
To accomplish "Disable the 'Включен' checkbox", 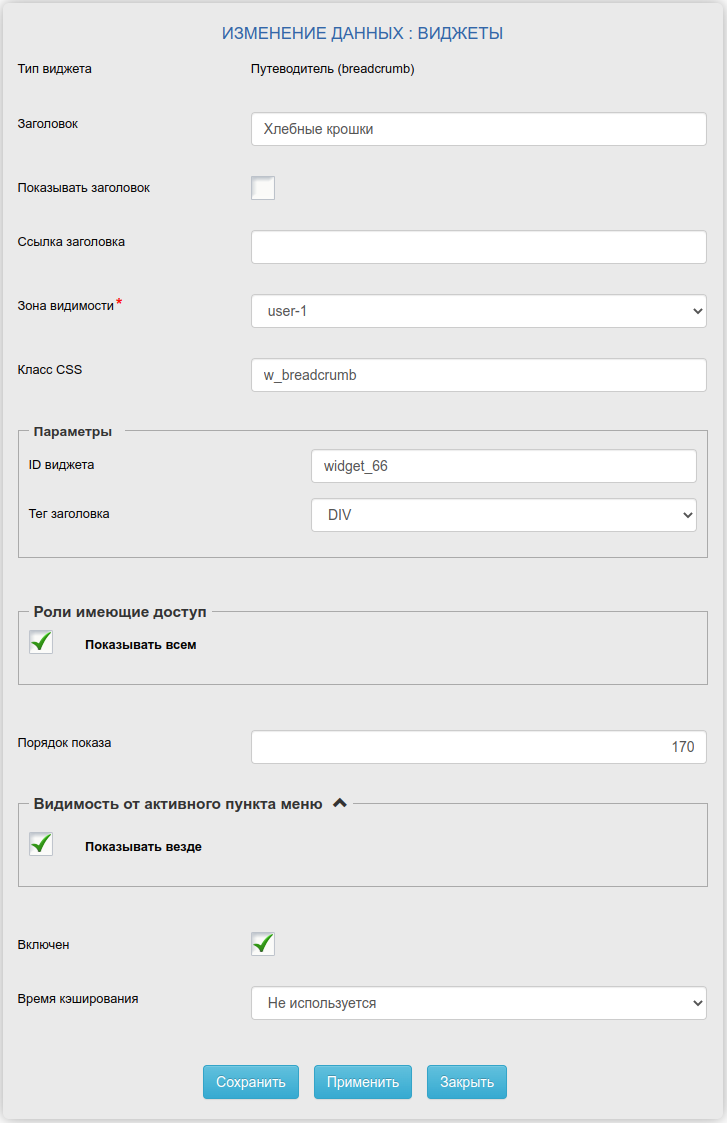I will pos(263,943).
